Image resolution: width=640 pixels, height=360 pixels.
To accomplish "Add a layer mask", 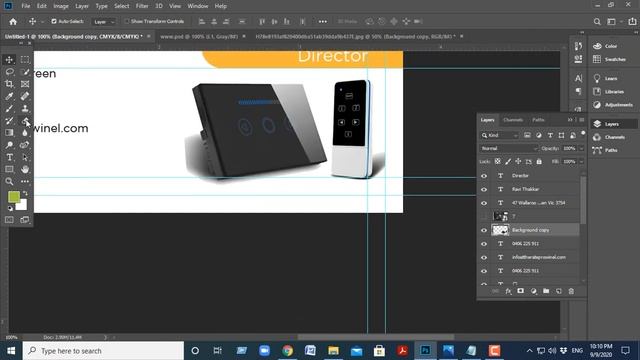I will pos(520,291).
